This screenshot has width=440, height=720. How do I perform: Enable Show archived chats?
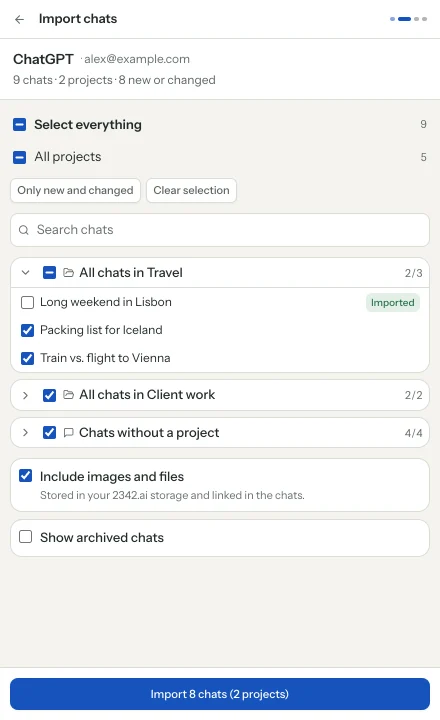pos(26,537)
